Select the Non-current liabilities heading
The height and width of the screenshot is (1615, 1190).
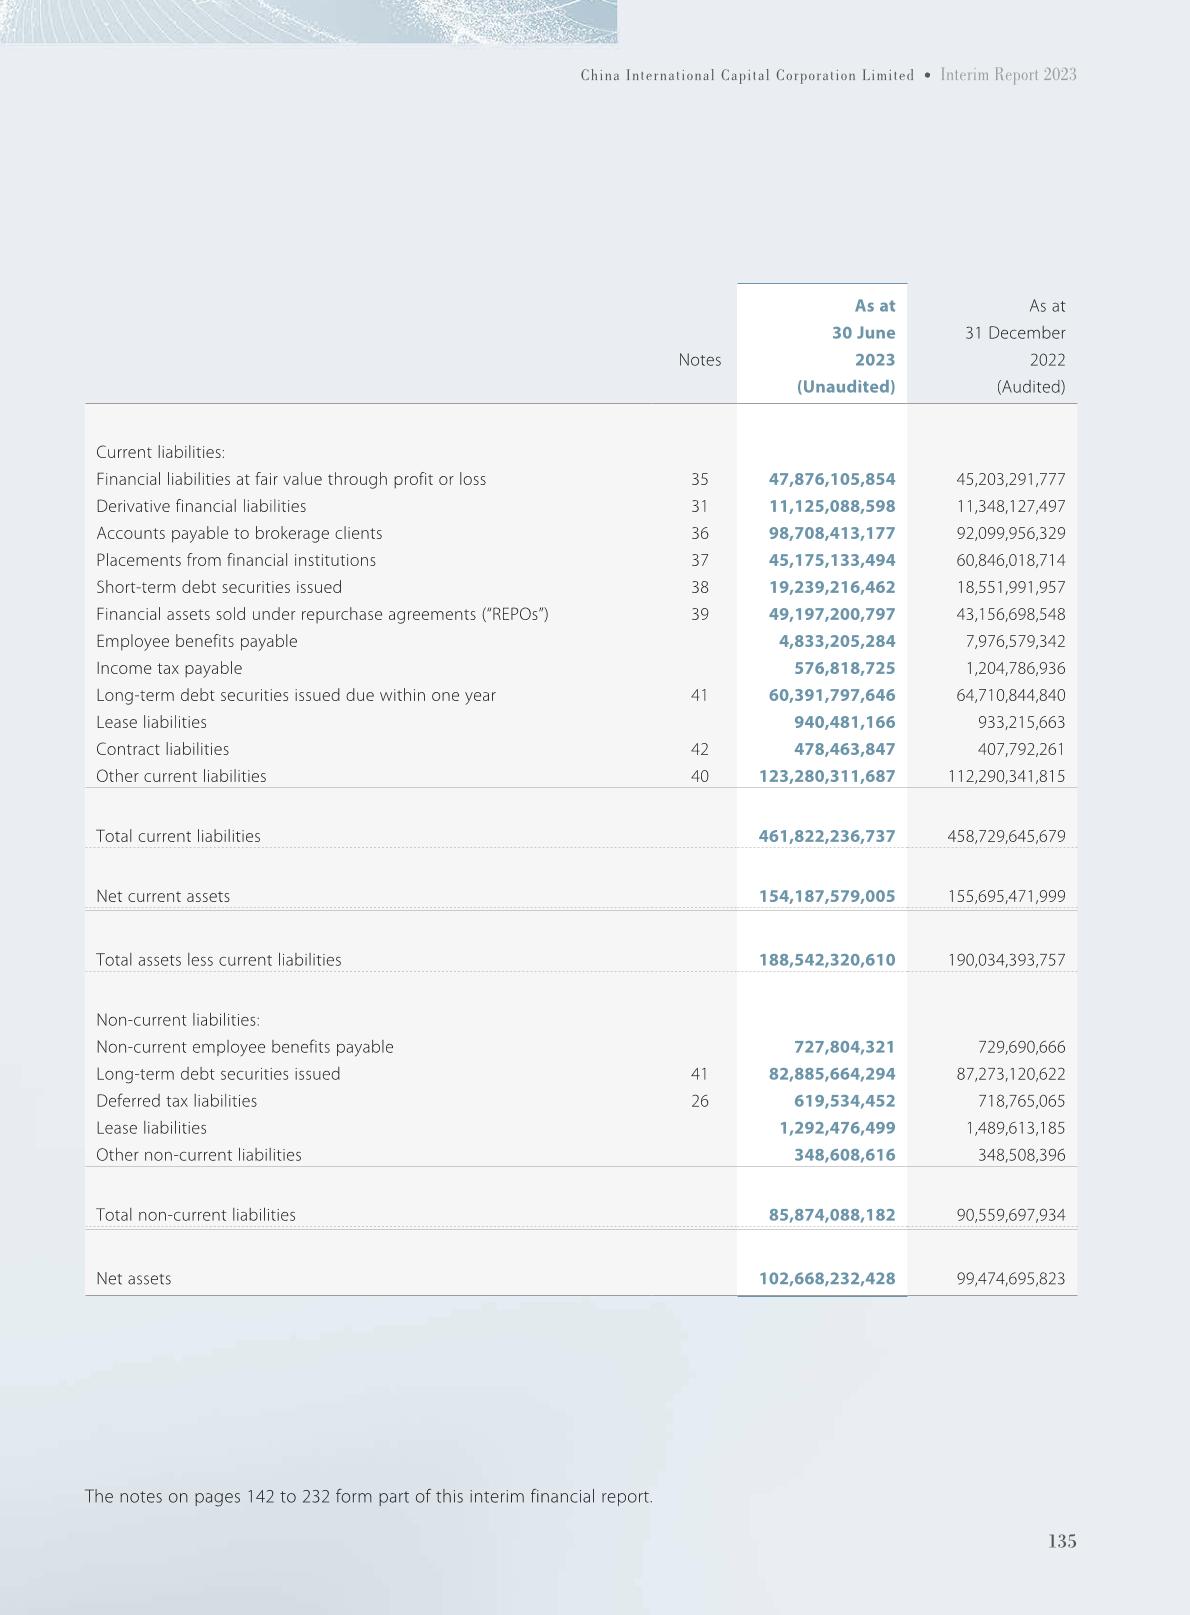point(178,1020)
